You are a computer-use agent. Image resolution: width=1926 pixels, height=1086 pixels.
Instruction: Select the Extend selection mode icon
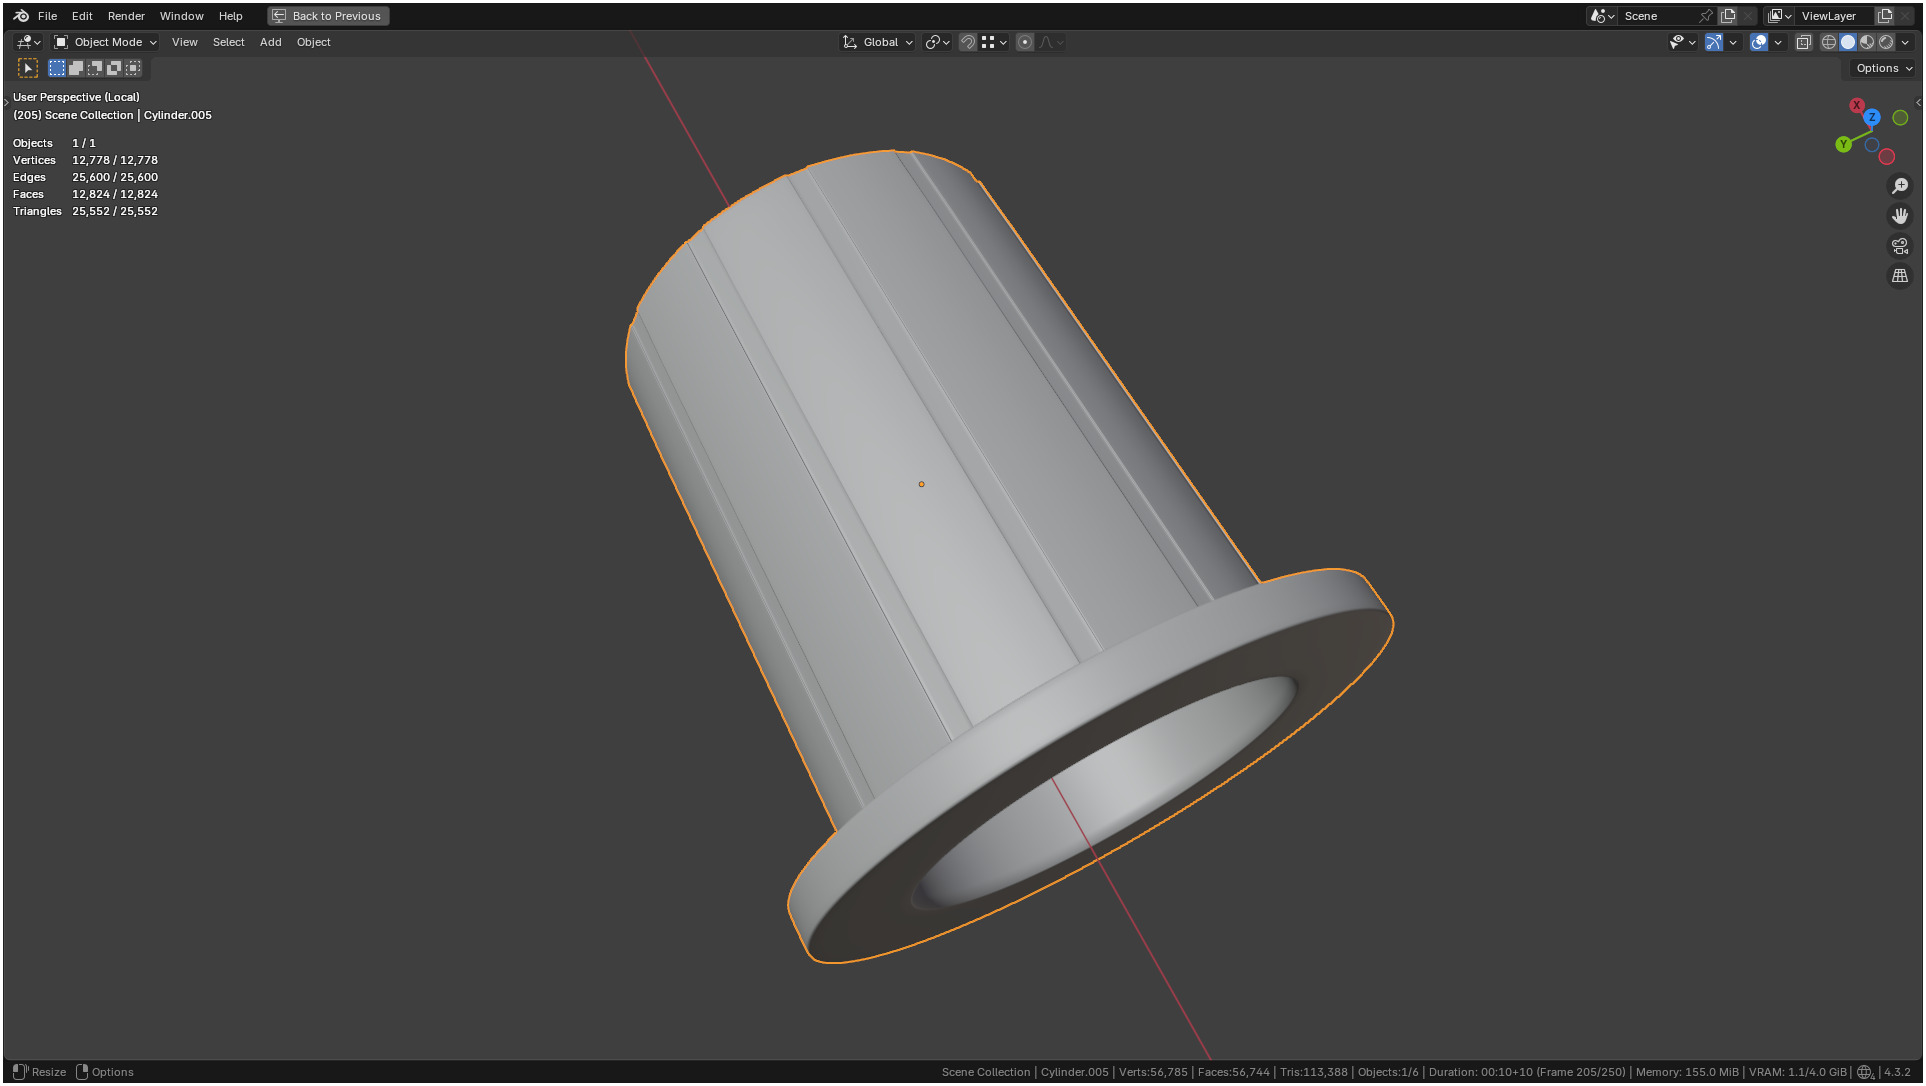[76, 68]
